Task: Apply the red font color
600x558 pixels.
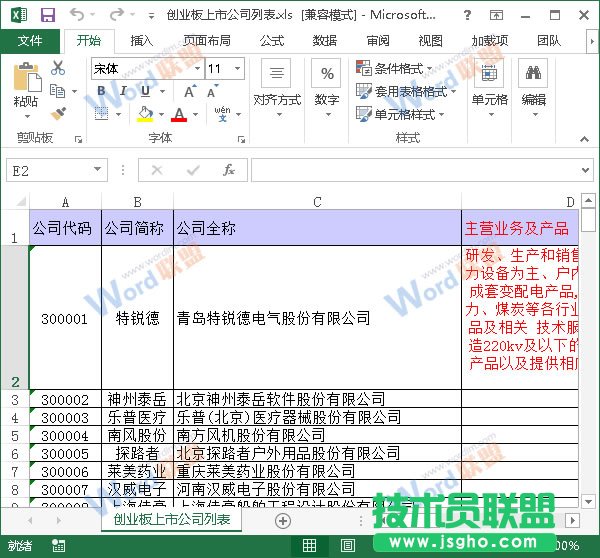Action: [x=179, y=114]
